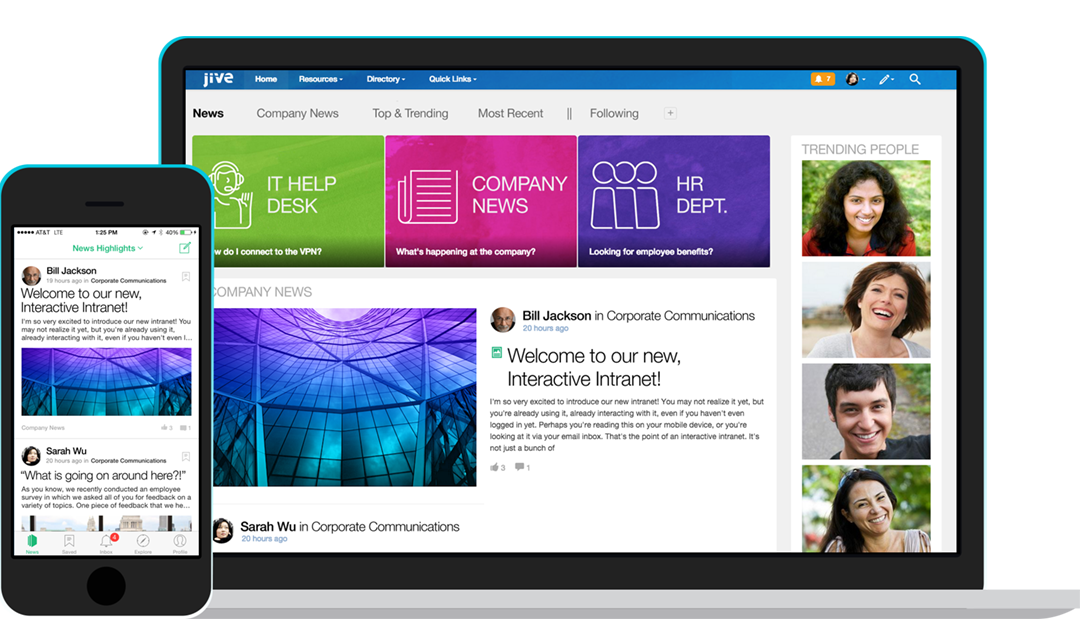Switch to the Top & Trending tab
Viewport: 1080px width, 619px height.
[x=410, y=114]
